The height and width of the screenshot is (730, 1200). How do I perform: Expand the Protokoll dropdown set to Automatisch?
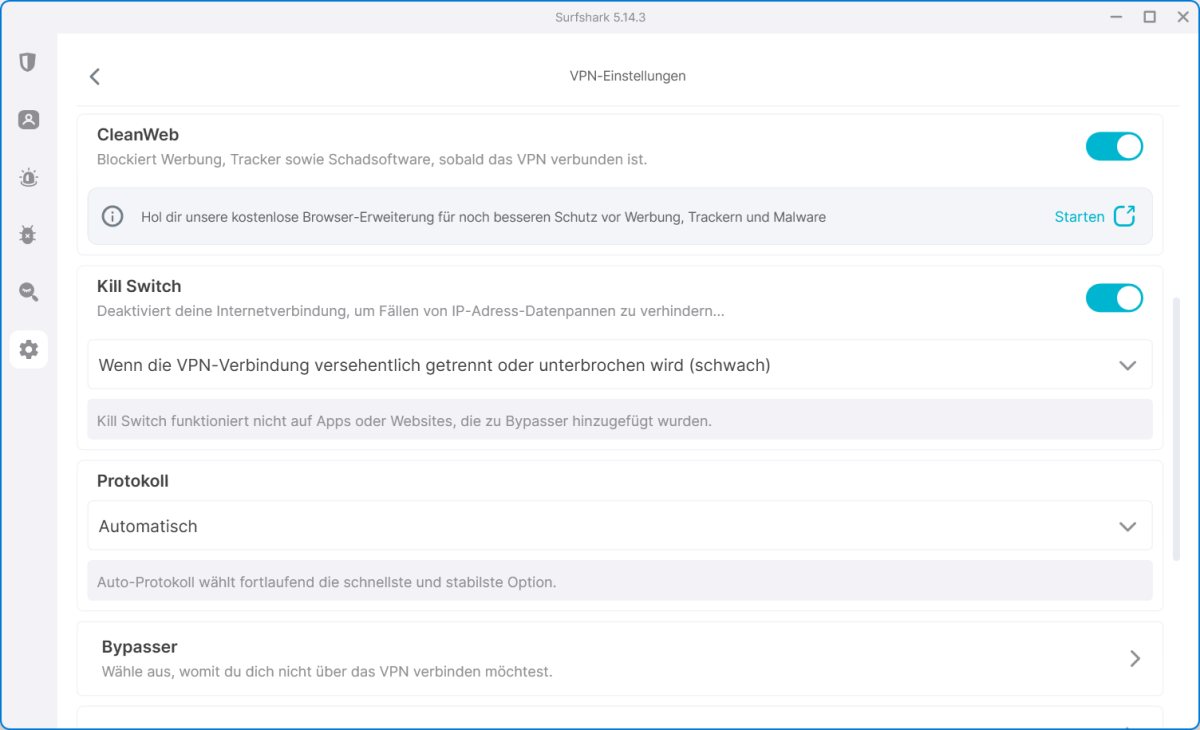(x=619, y=526)
